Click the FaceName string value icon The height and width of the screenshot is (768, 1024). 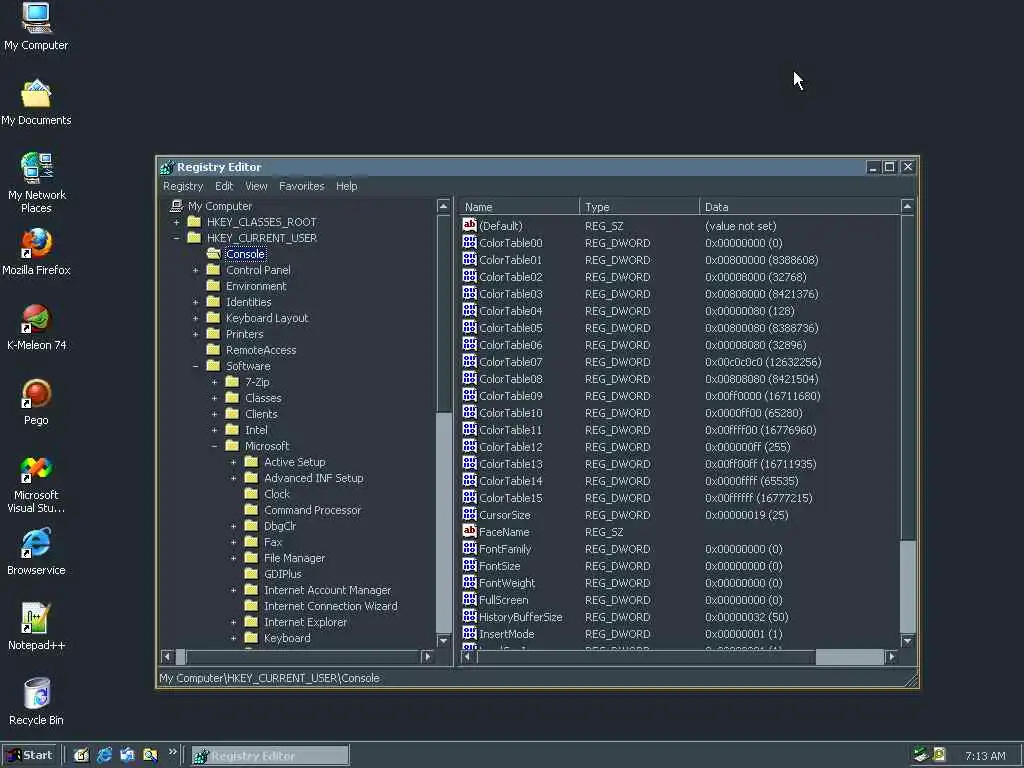[470, 532]
